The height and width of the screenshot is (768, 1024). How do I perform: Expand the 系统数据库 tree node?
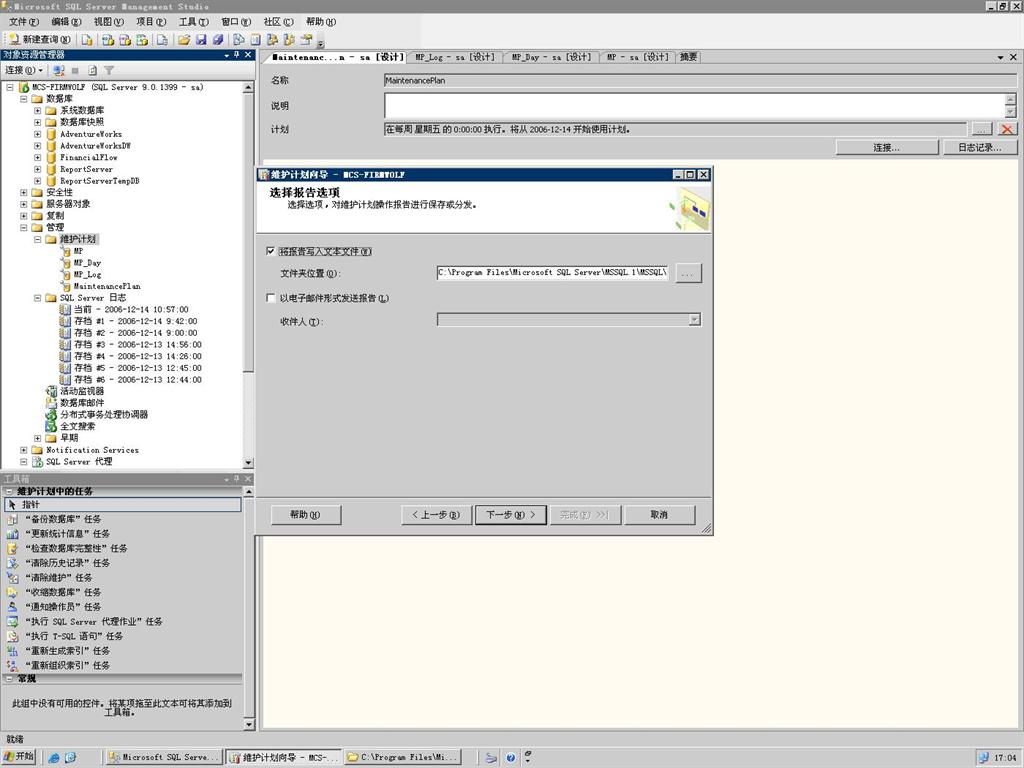coord(38,110)
